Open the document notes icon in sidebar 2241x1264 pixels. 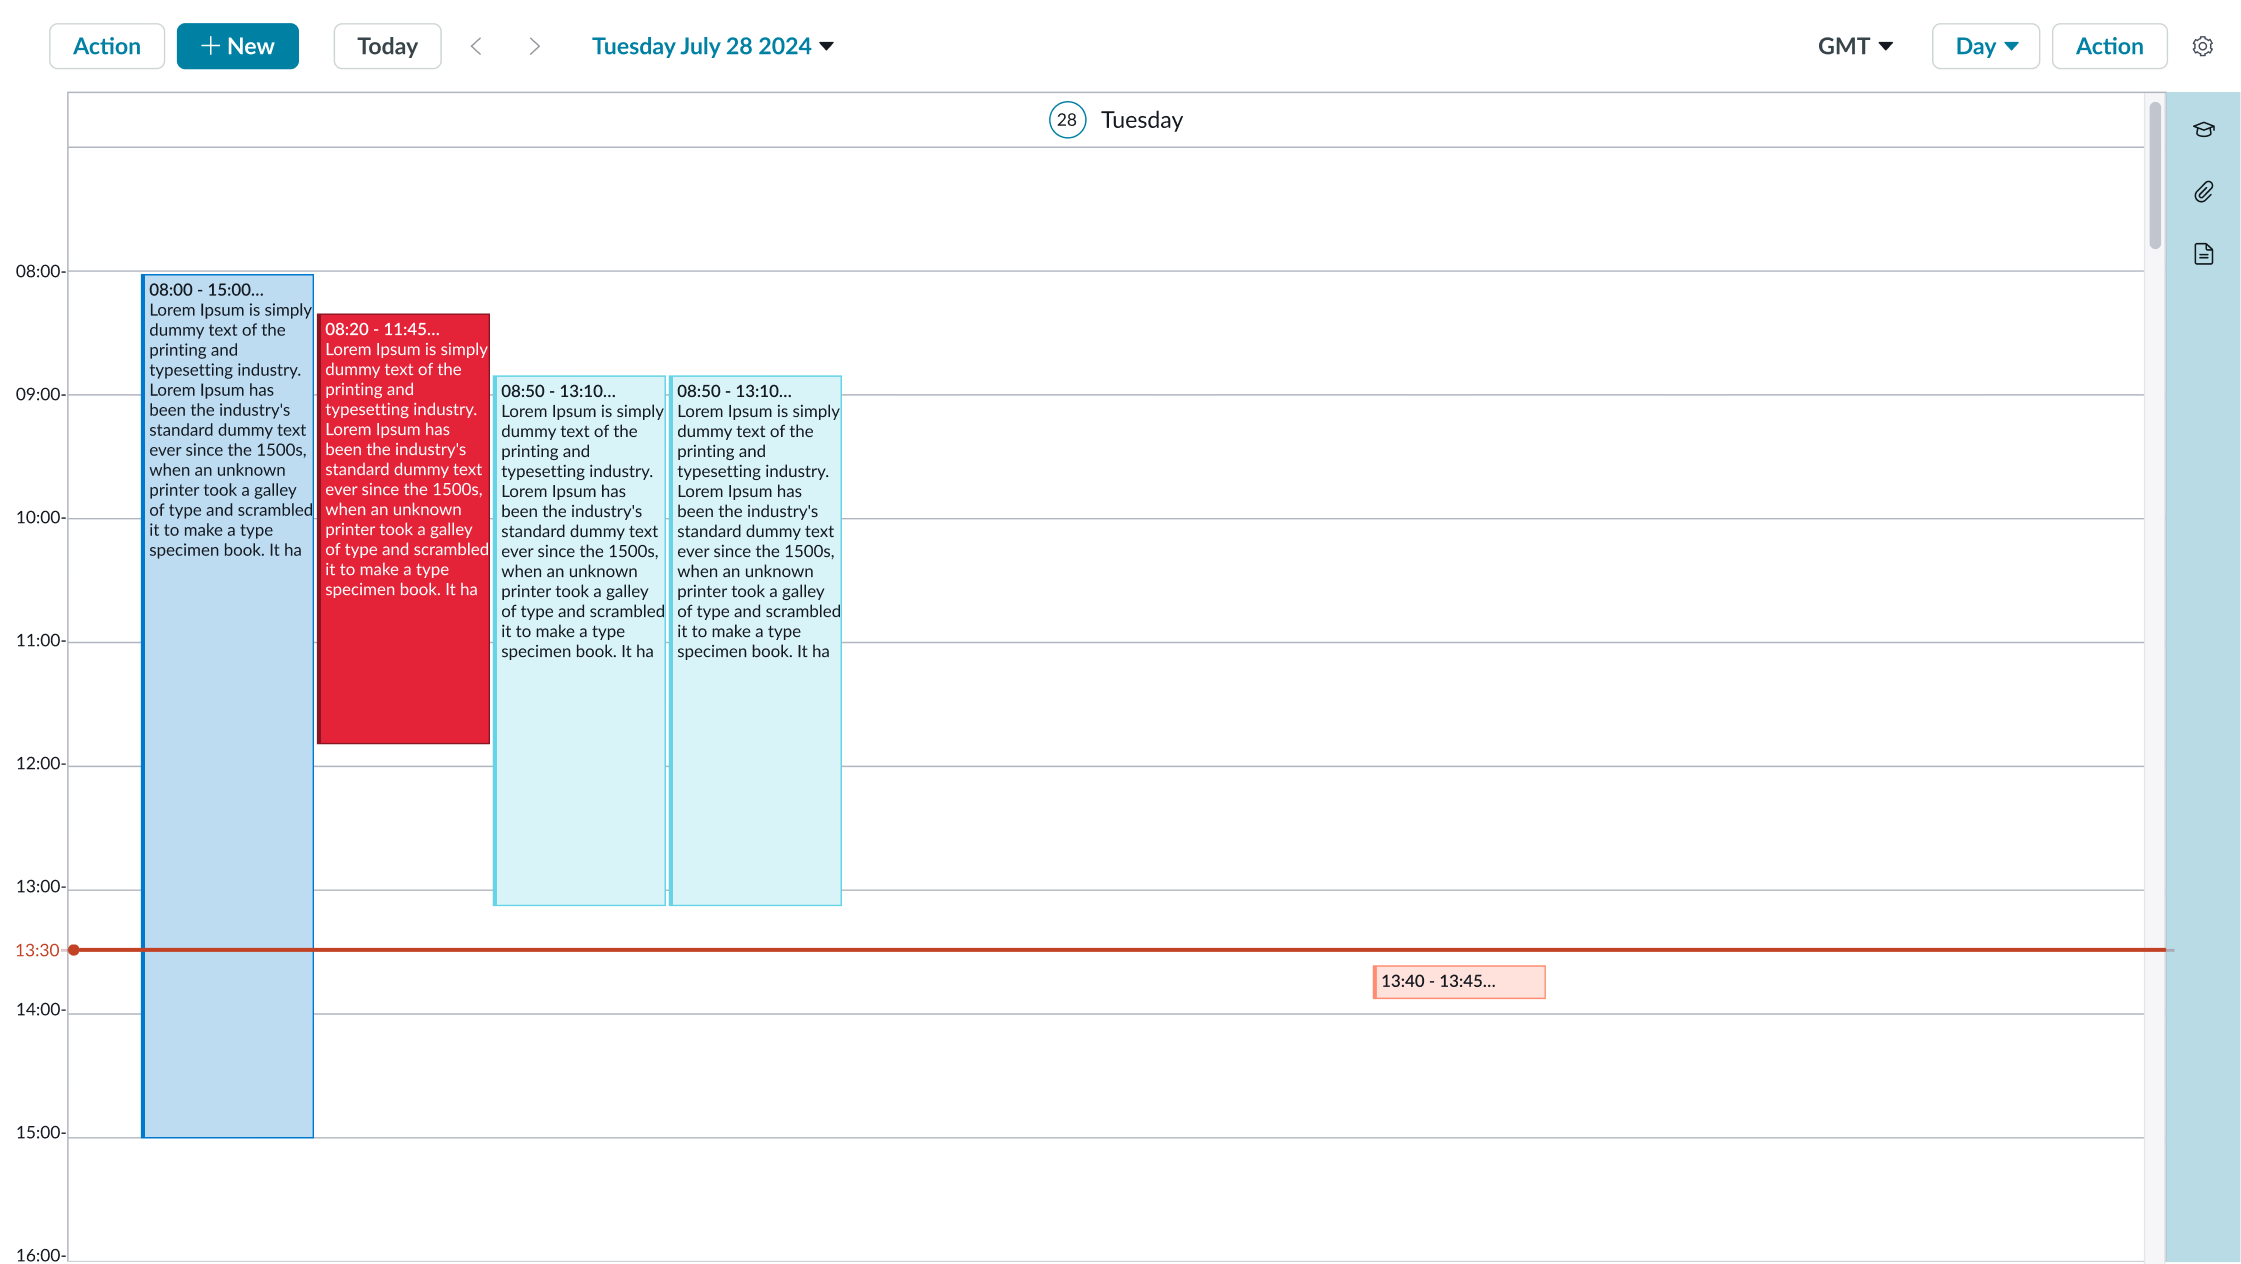point(2204,254)
